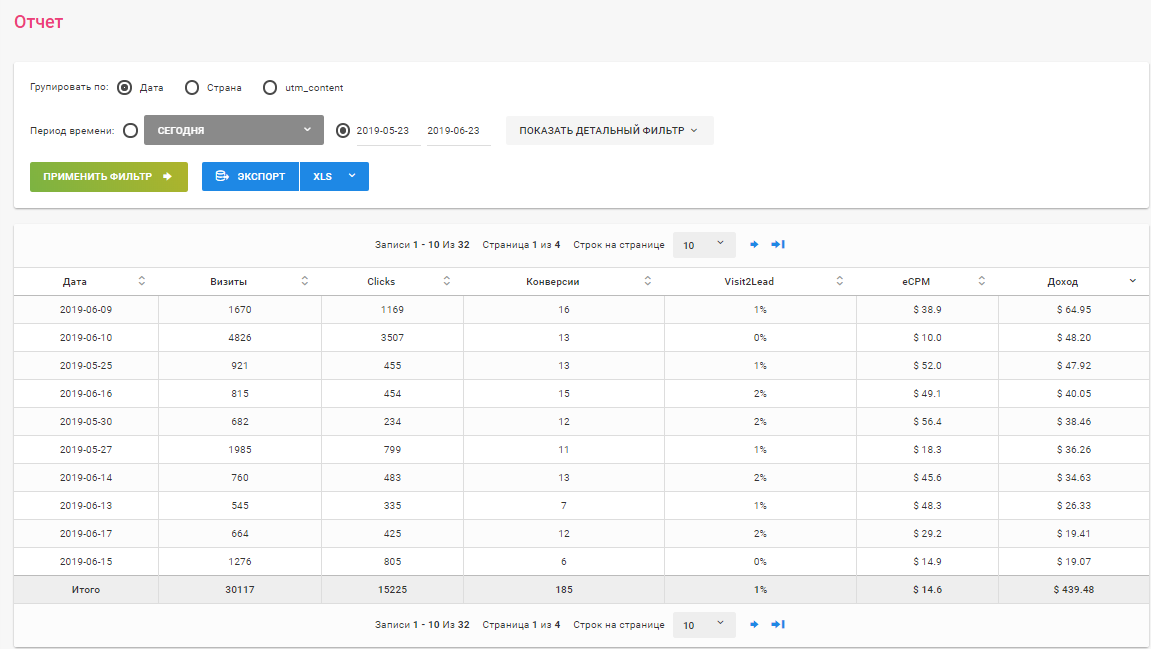Viewport: 1151px width, 649px height.
Task: Click ПРИМЕНИТЬ ФИЛЬТР button
Action: (109, 176)
